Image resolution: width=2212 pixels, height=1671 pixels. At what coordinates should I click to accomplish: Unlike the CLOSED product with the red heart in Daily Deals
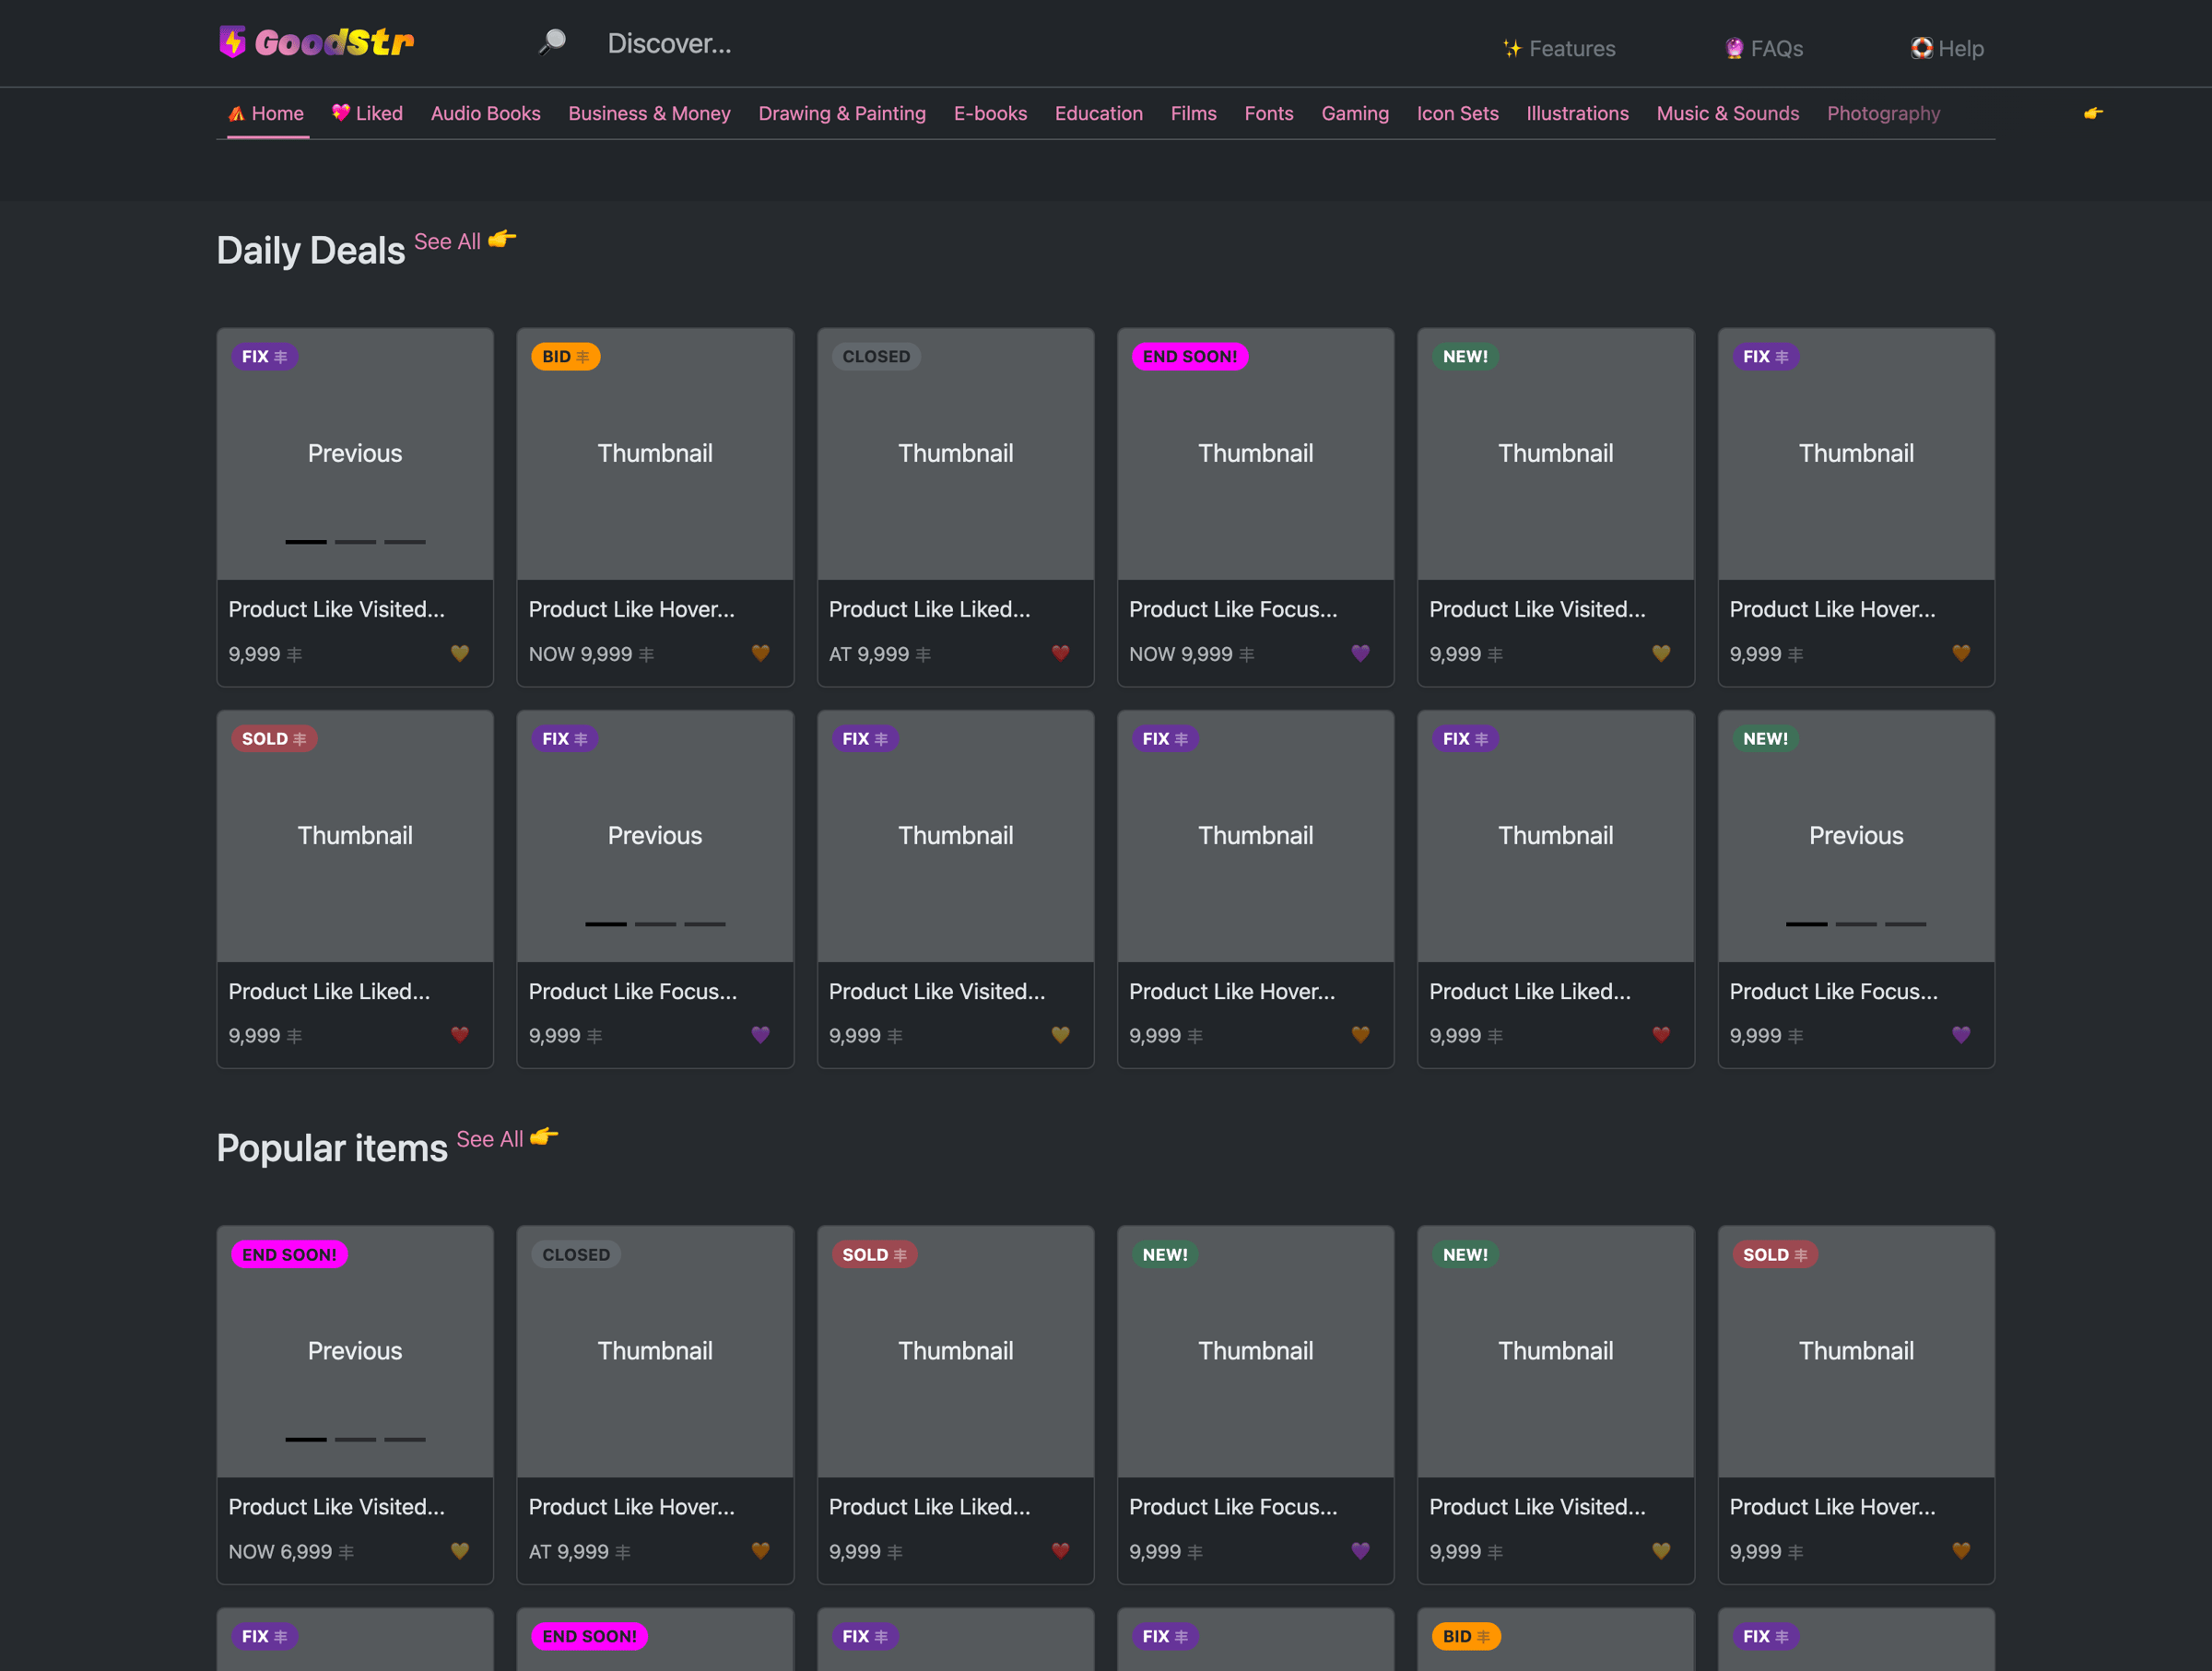tap(1060, 653)
